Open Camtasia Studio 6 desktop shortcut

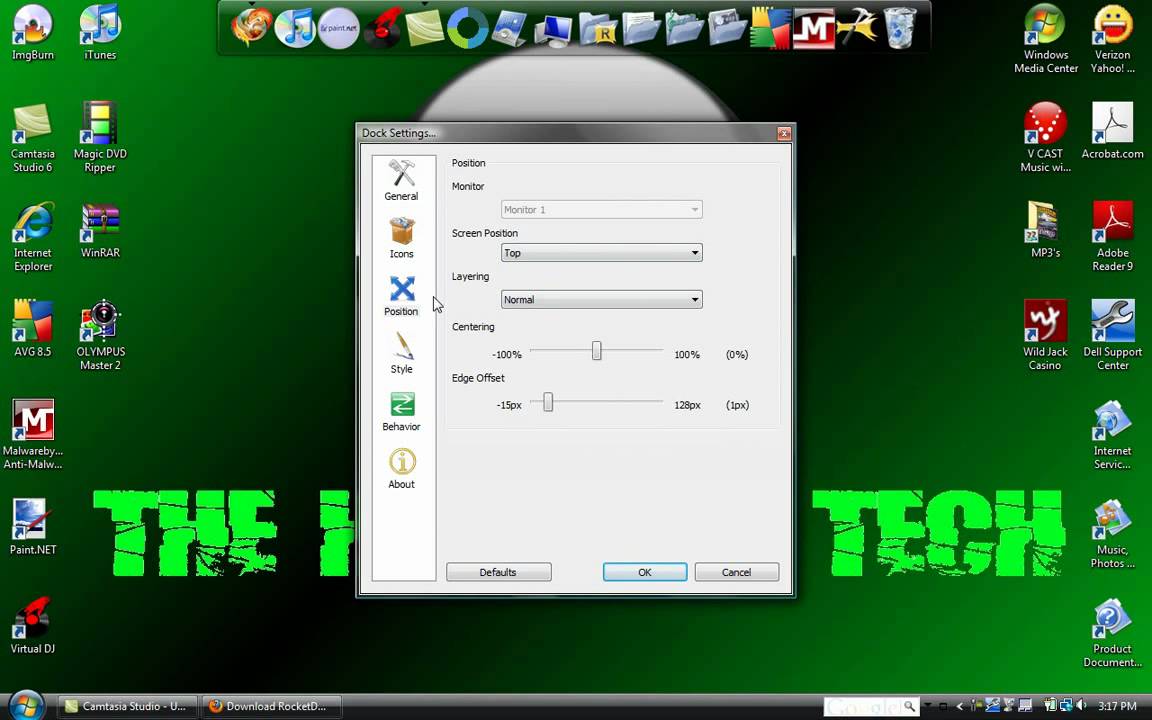[32, 137]
